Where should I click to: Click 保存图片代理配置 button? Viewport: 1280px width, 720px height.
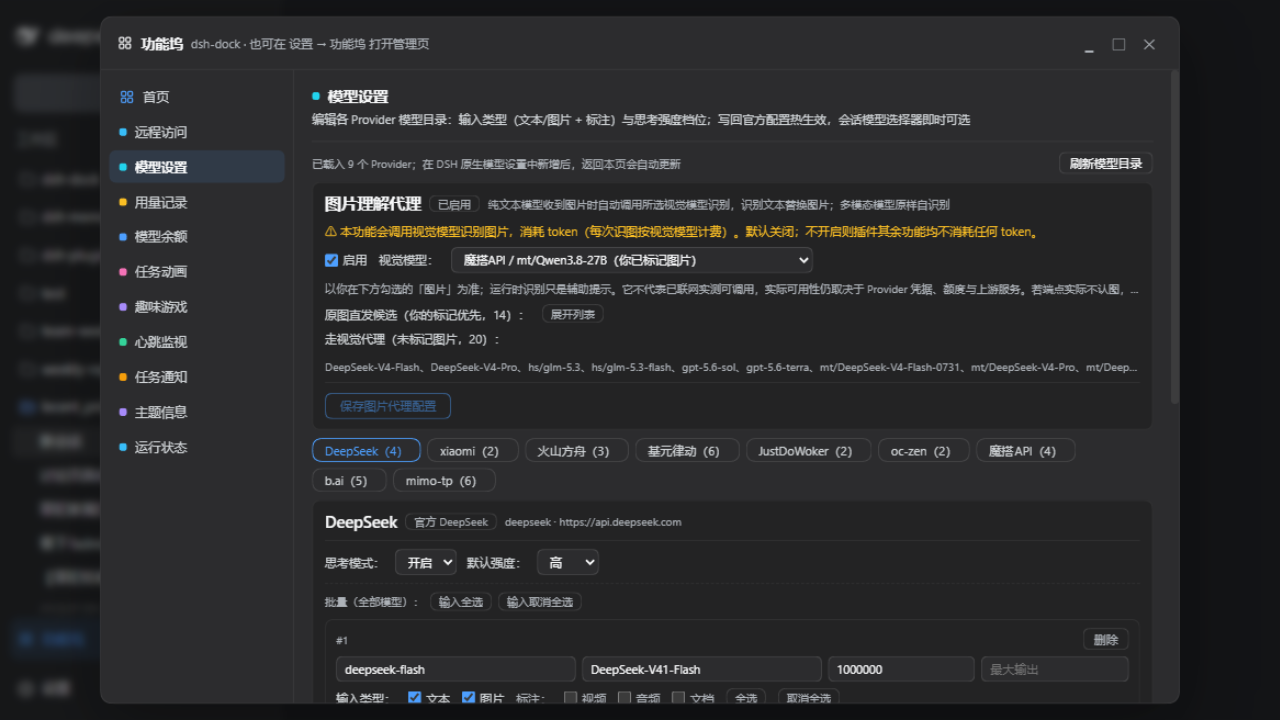point(388,406)
